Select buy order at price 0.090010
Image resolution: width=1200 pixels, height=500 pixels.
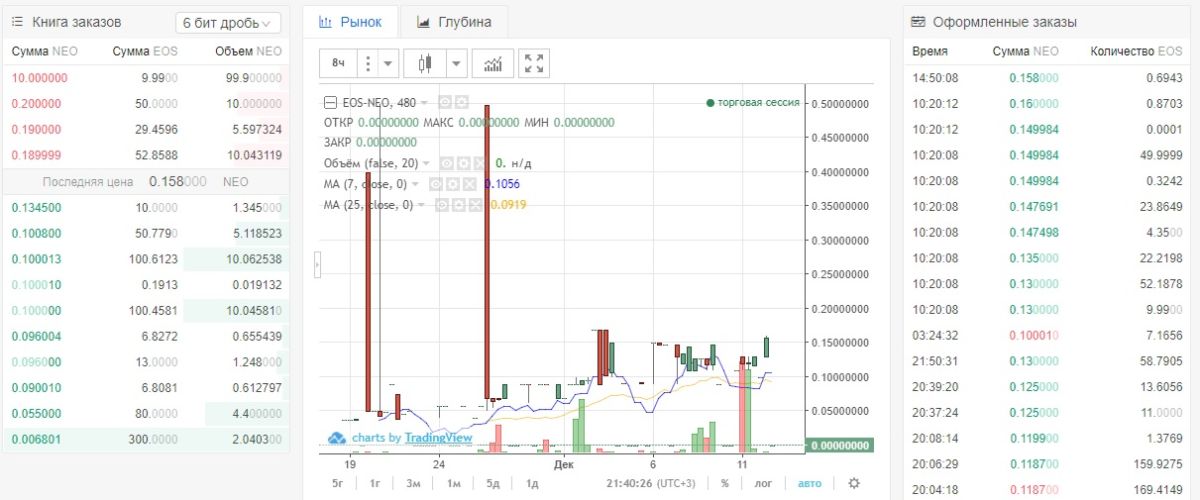[146, 387]
